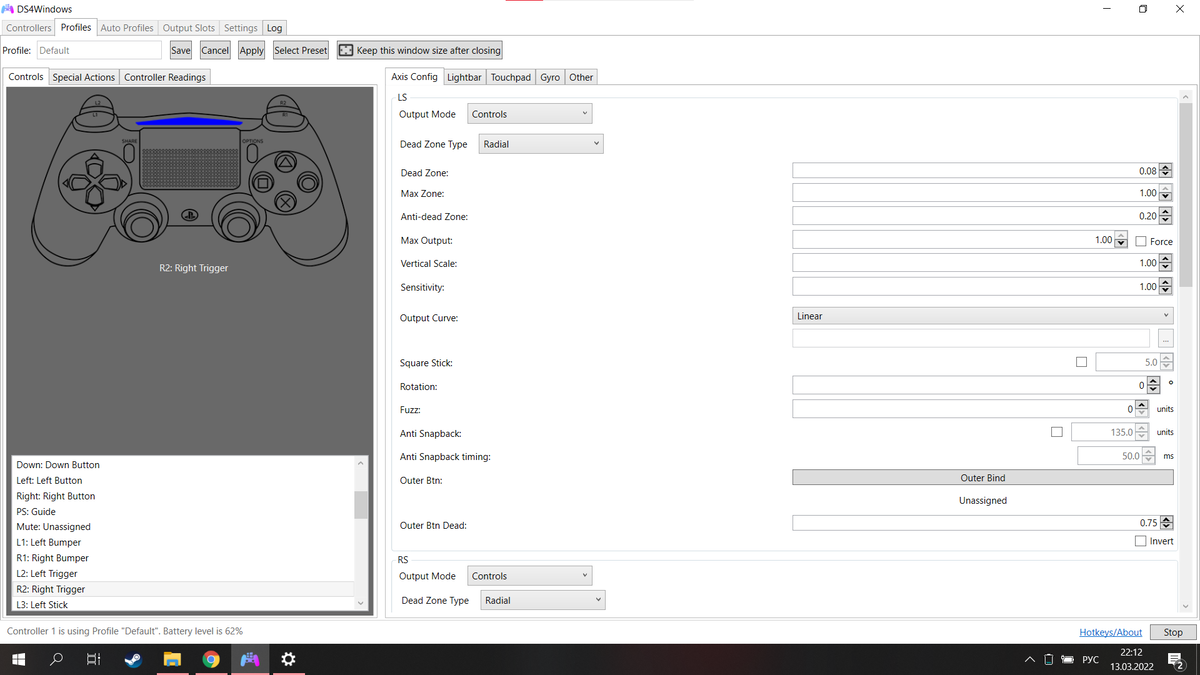The height and width of the screenshot is (675, 1200).
Task: Open RS Output Mode dropdown
Action: (530, 576)
